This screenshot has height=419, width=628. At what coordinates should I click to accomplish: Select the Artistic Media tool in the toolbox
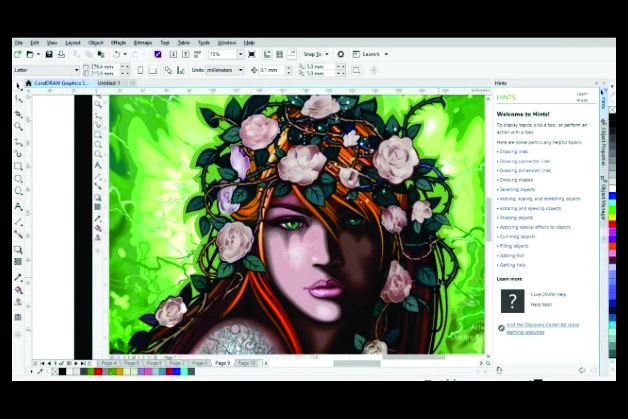[18, 153]
